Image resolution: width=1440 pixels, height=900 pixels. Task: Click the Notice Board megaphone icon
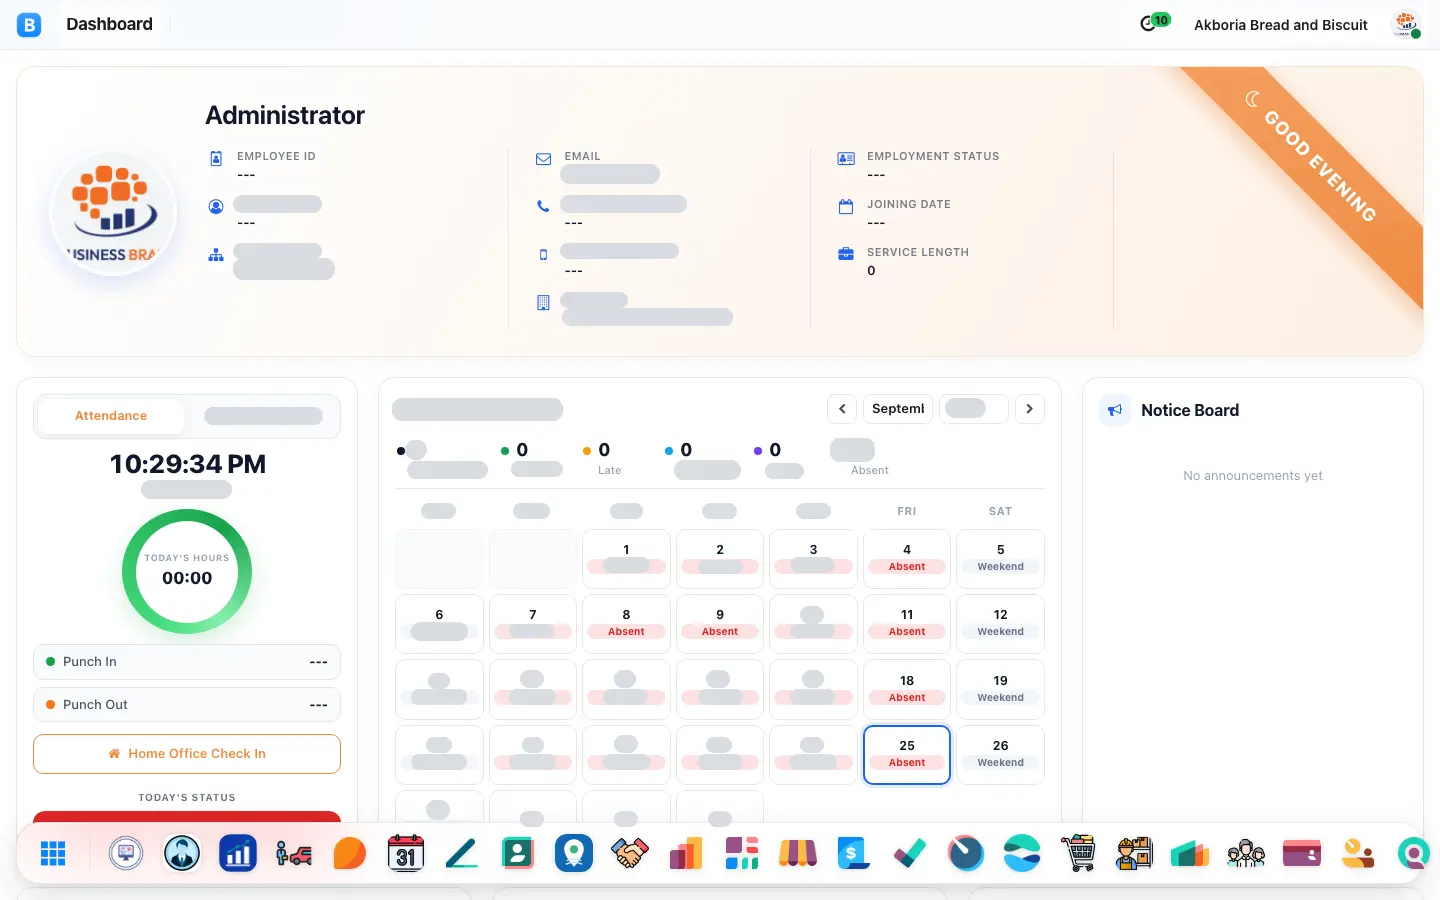click(1115, 410)
